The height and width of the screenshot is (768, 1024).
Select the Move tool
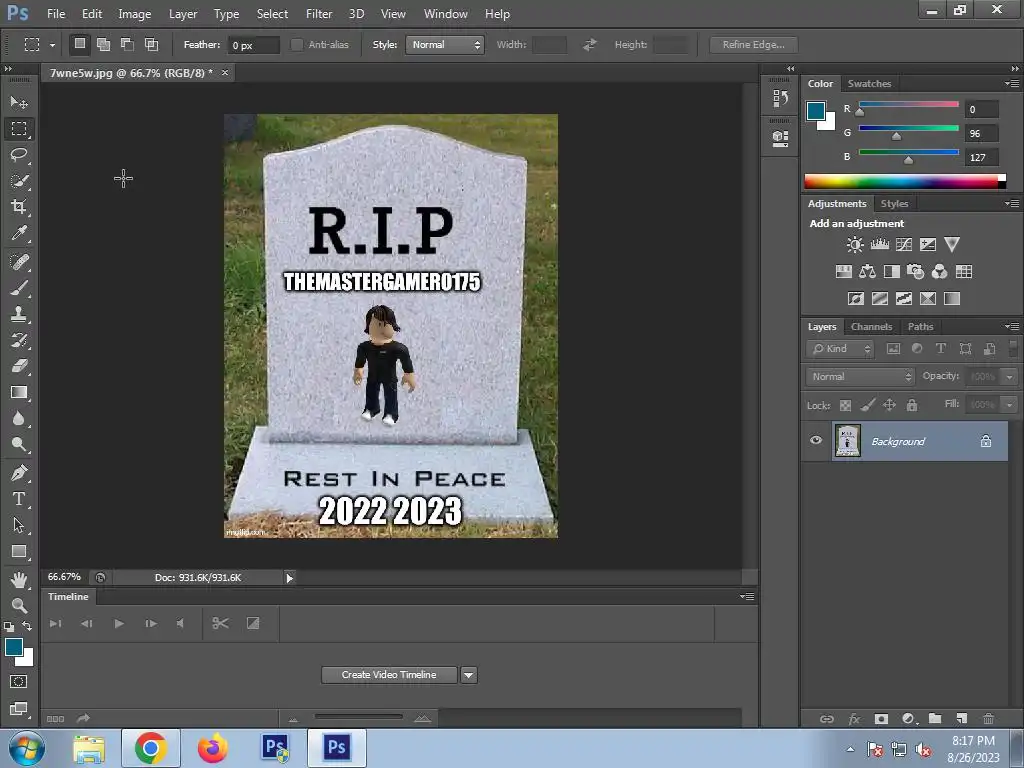(x=19, y=103)
